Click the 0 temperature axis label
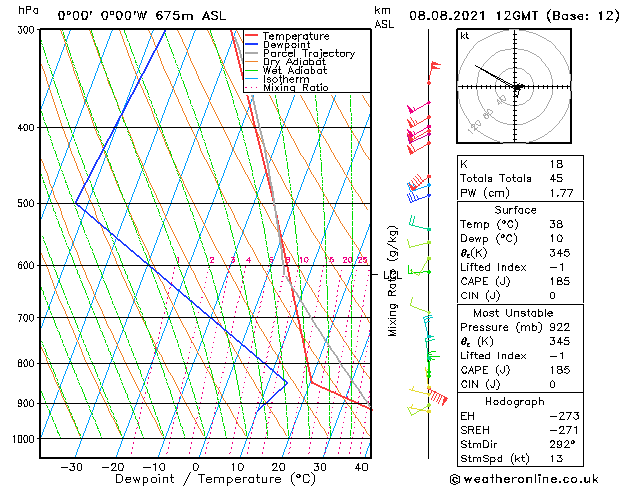The image size is (629, 486). 196,467
